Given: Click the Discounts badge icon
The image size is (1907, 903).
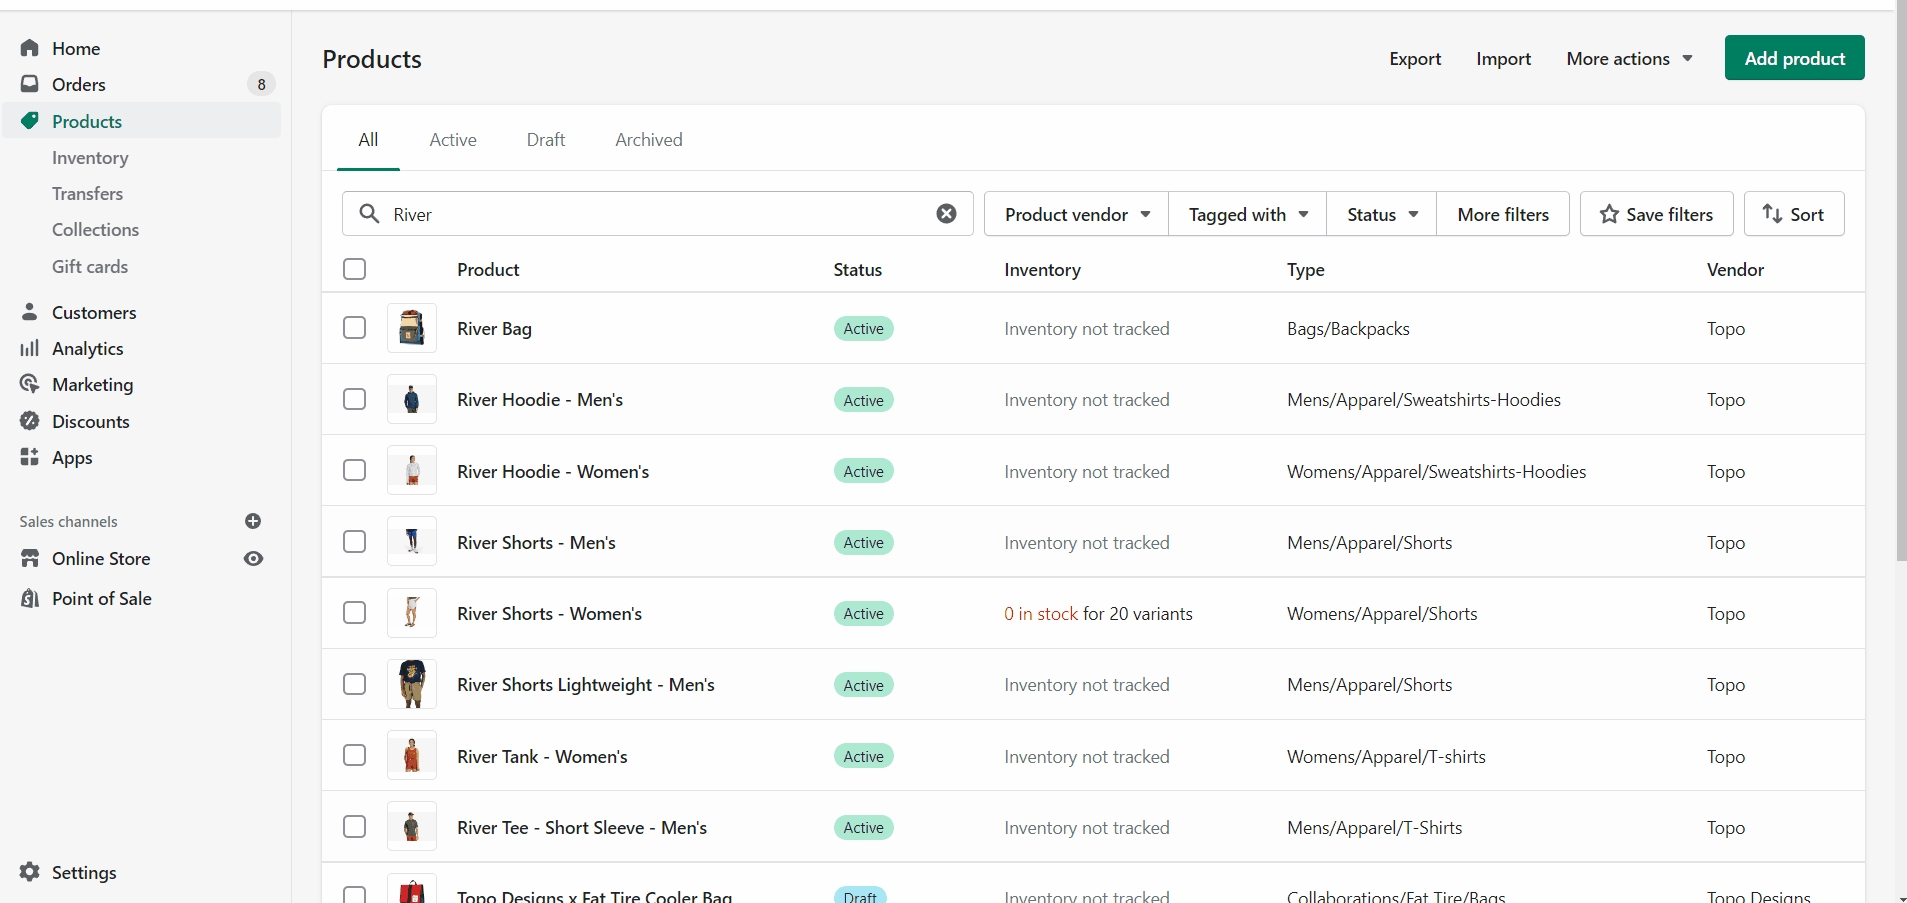Looking at the screenshot, I should tap(30, 421).
